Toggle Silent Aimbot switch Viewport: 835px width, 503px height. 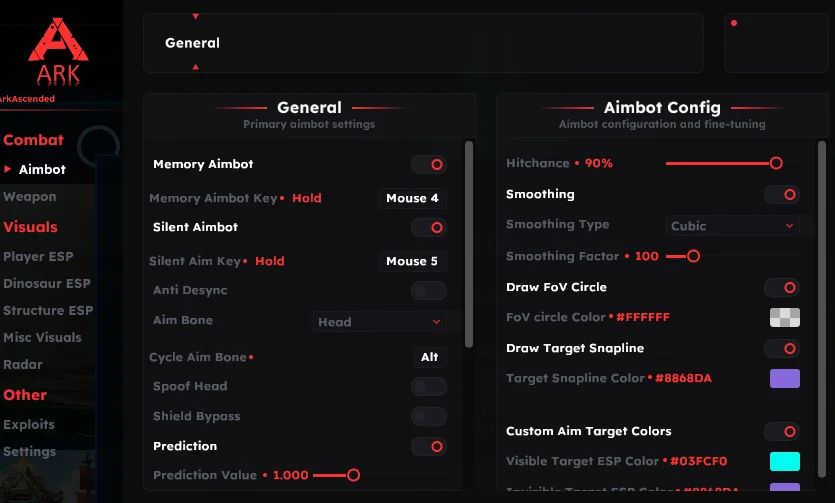[429, 228]
